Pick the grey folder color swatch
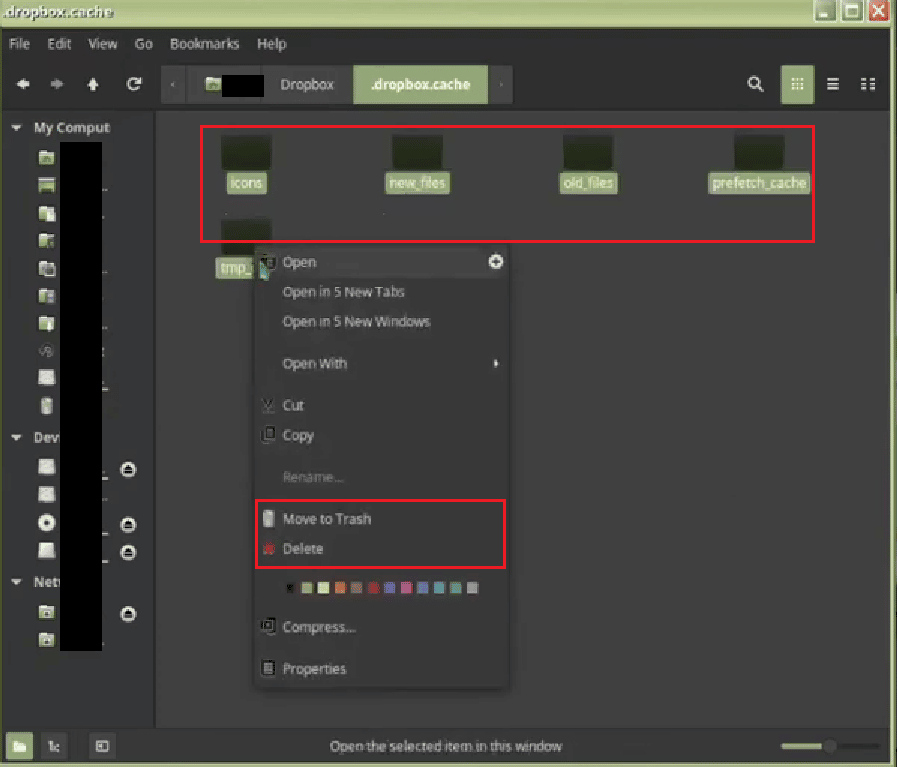This screenshot has height=767, width=897. [x=472, y=588]
